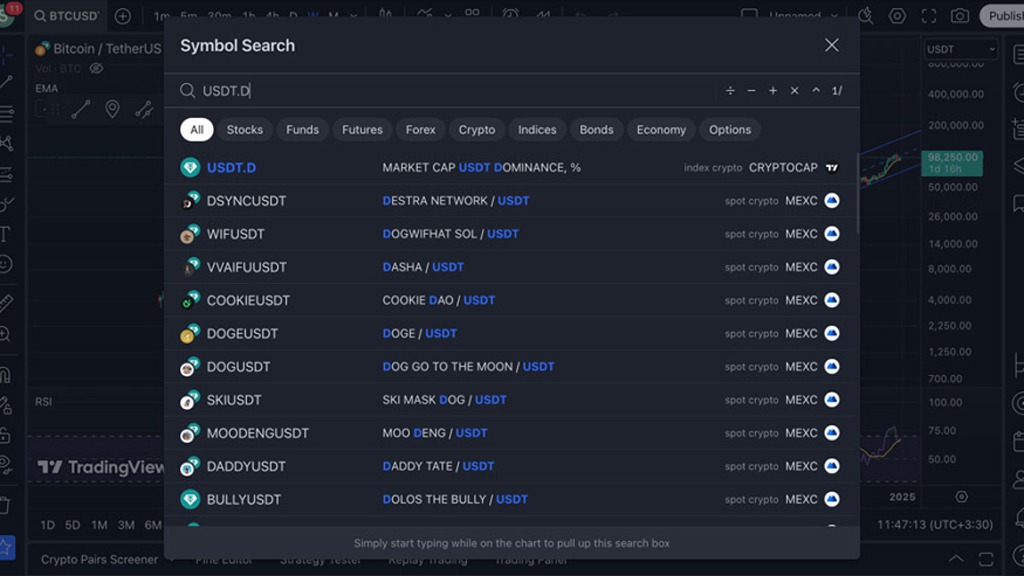Switch to the Forex filter
Screen dimensions: 1024x576
pyautogui.click(x=420, y=129)
